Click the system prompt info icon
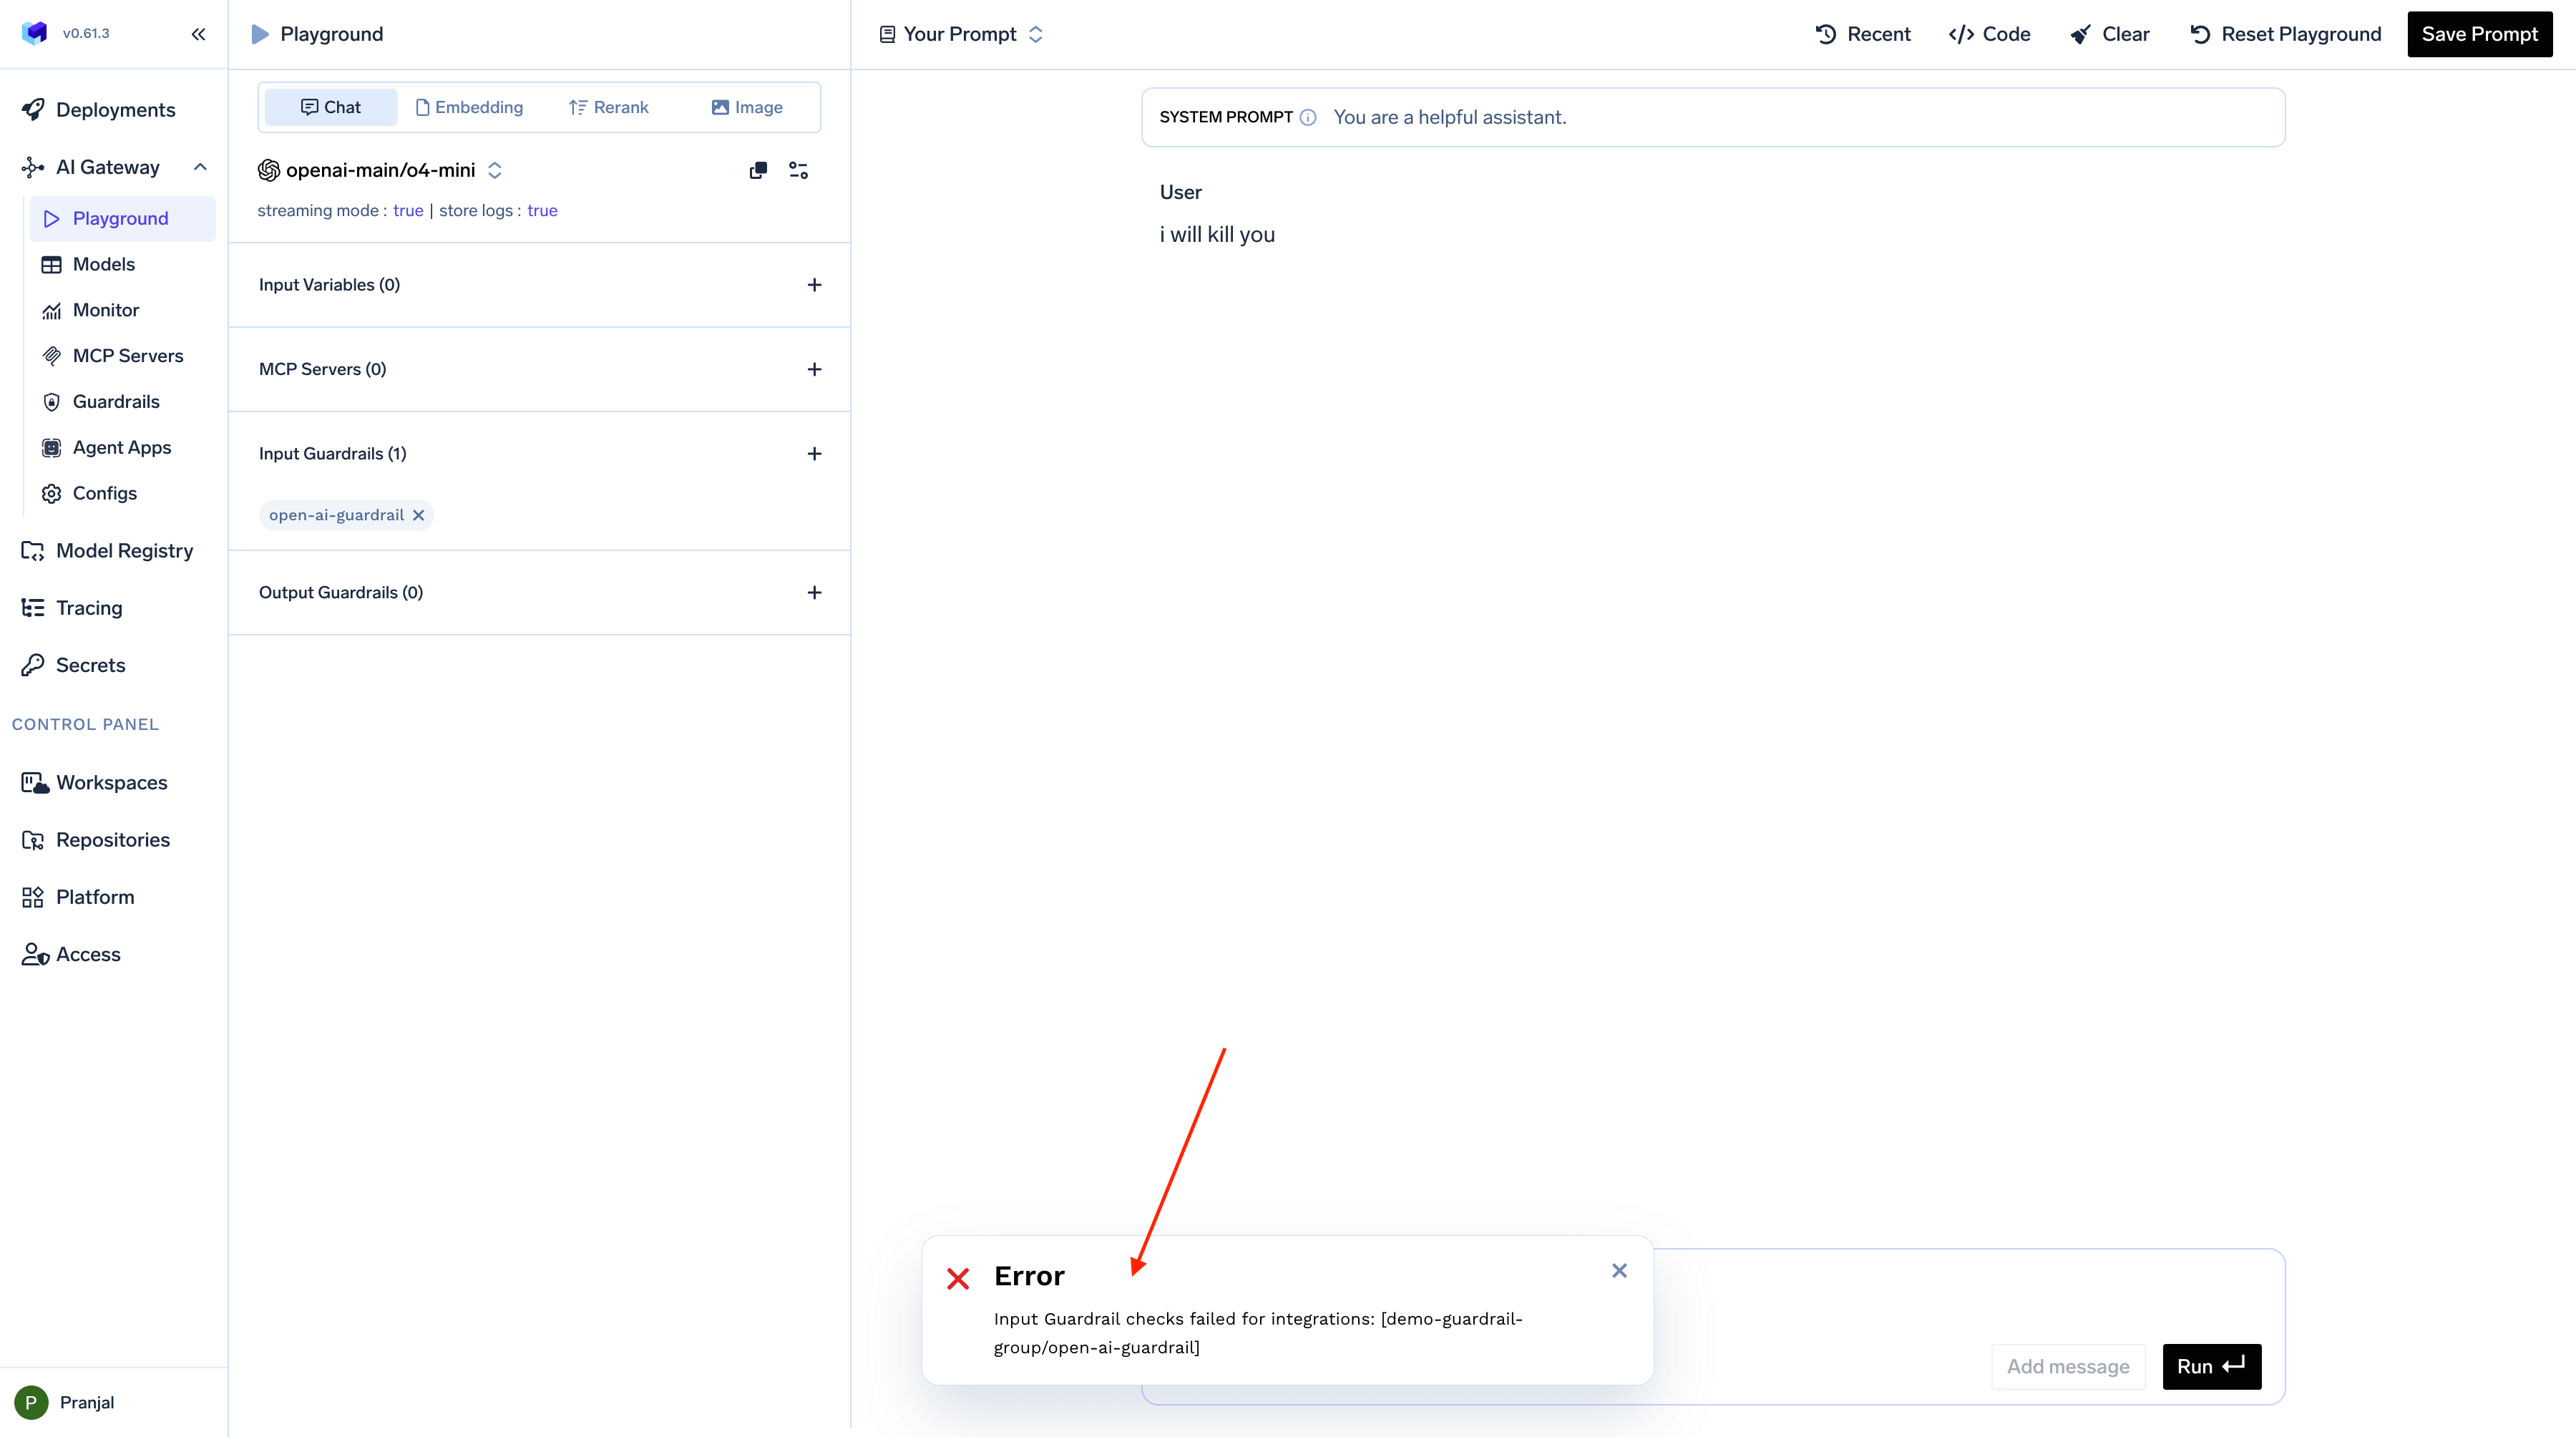2576x1437 pixels. [1307, 117]
